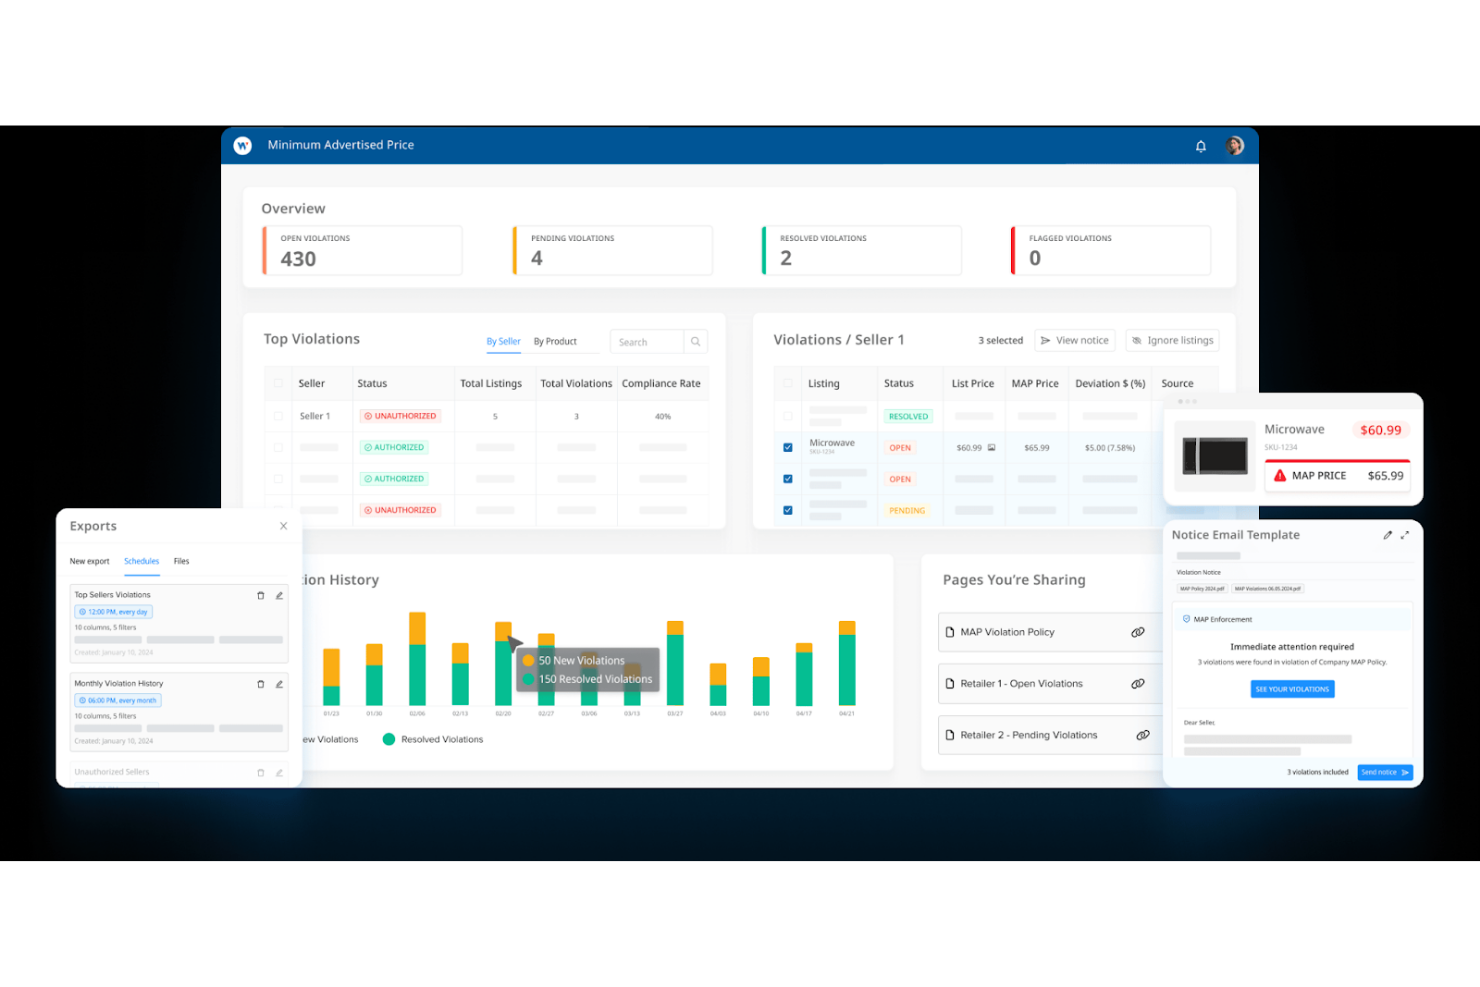Open the notification bell in the top bar
The width and height of the screenshot is (1480, 987).
tap(1200, 146)
